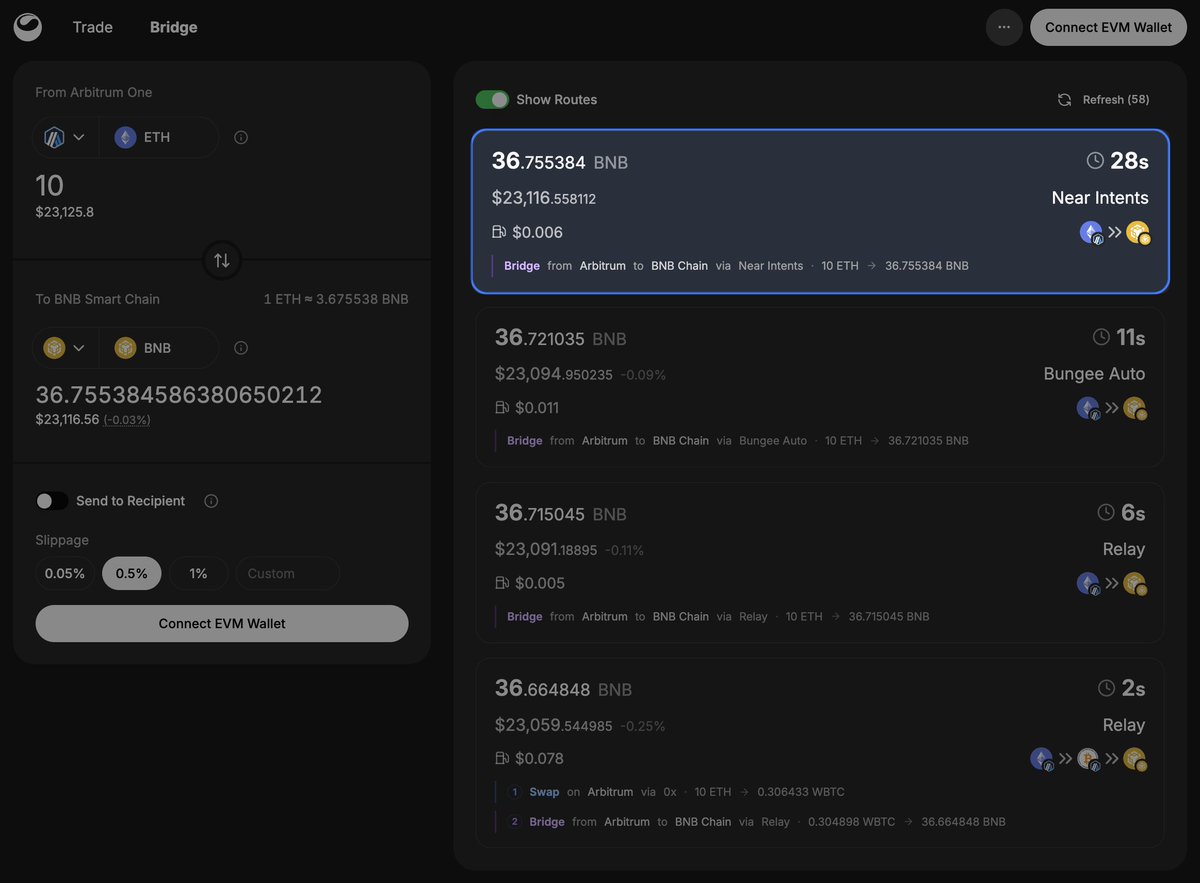This screenshot has height=883, width=1200.
Task: Select the Relay route amount 36.664848 BNB
Action: tap(563, 689)
